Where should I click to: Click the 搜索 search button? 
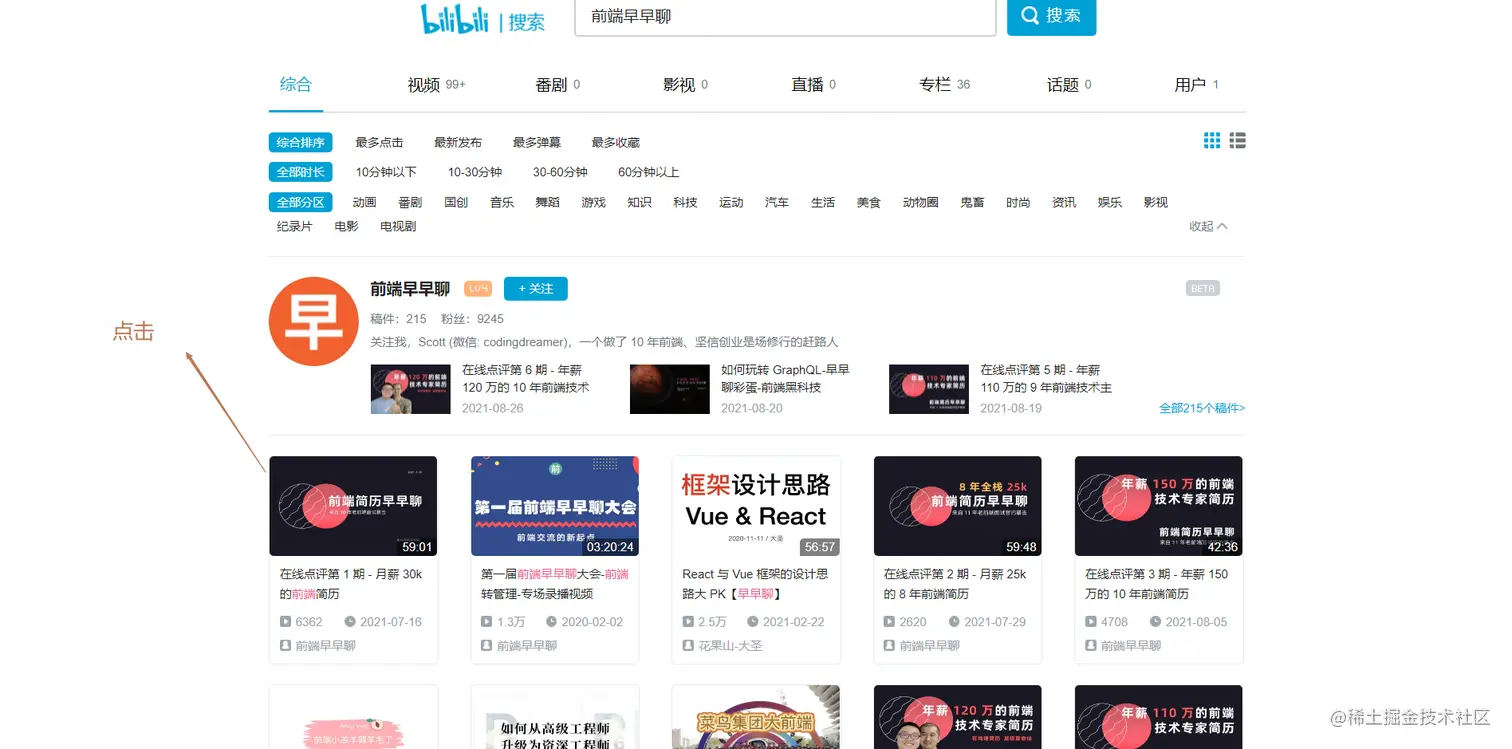click(x=1051, y=16)
